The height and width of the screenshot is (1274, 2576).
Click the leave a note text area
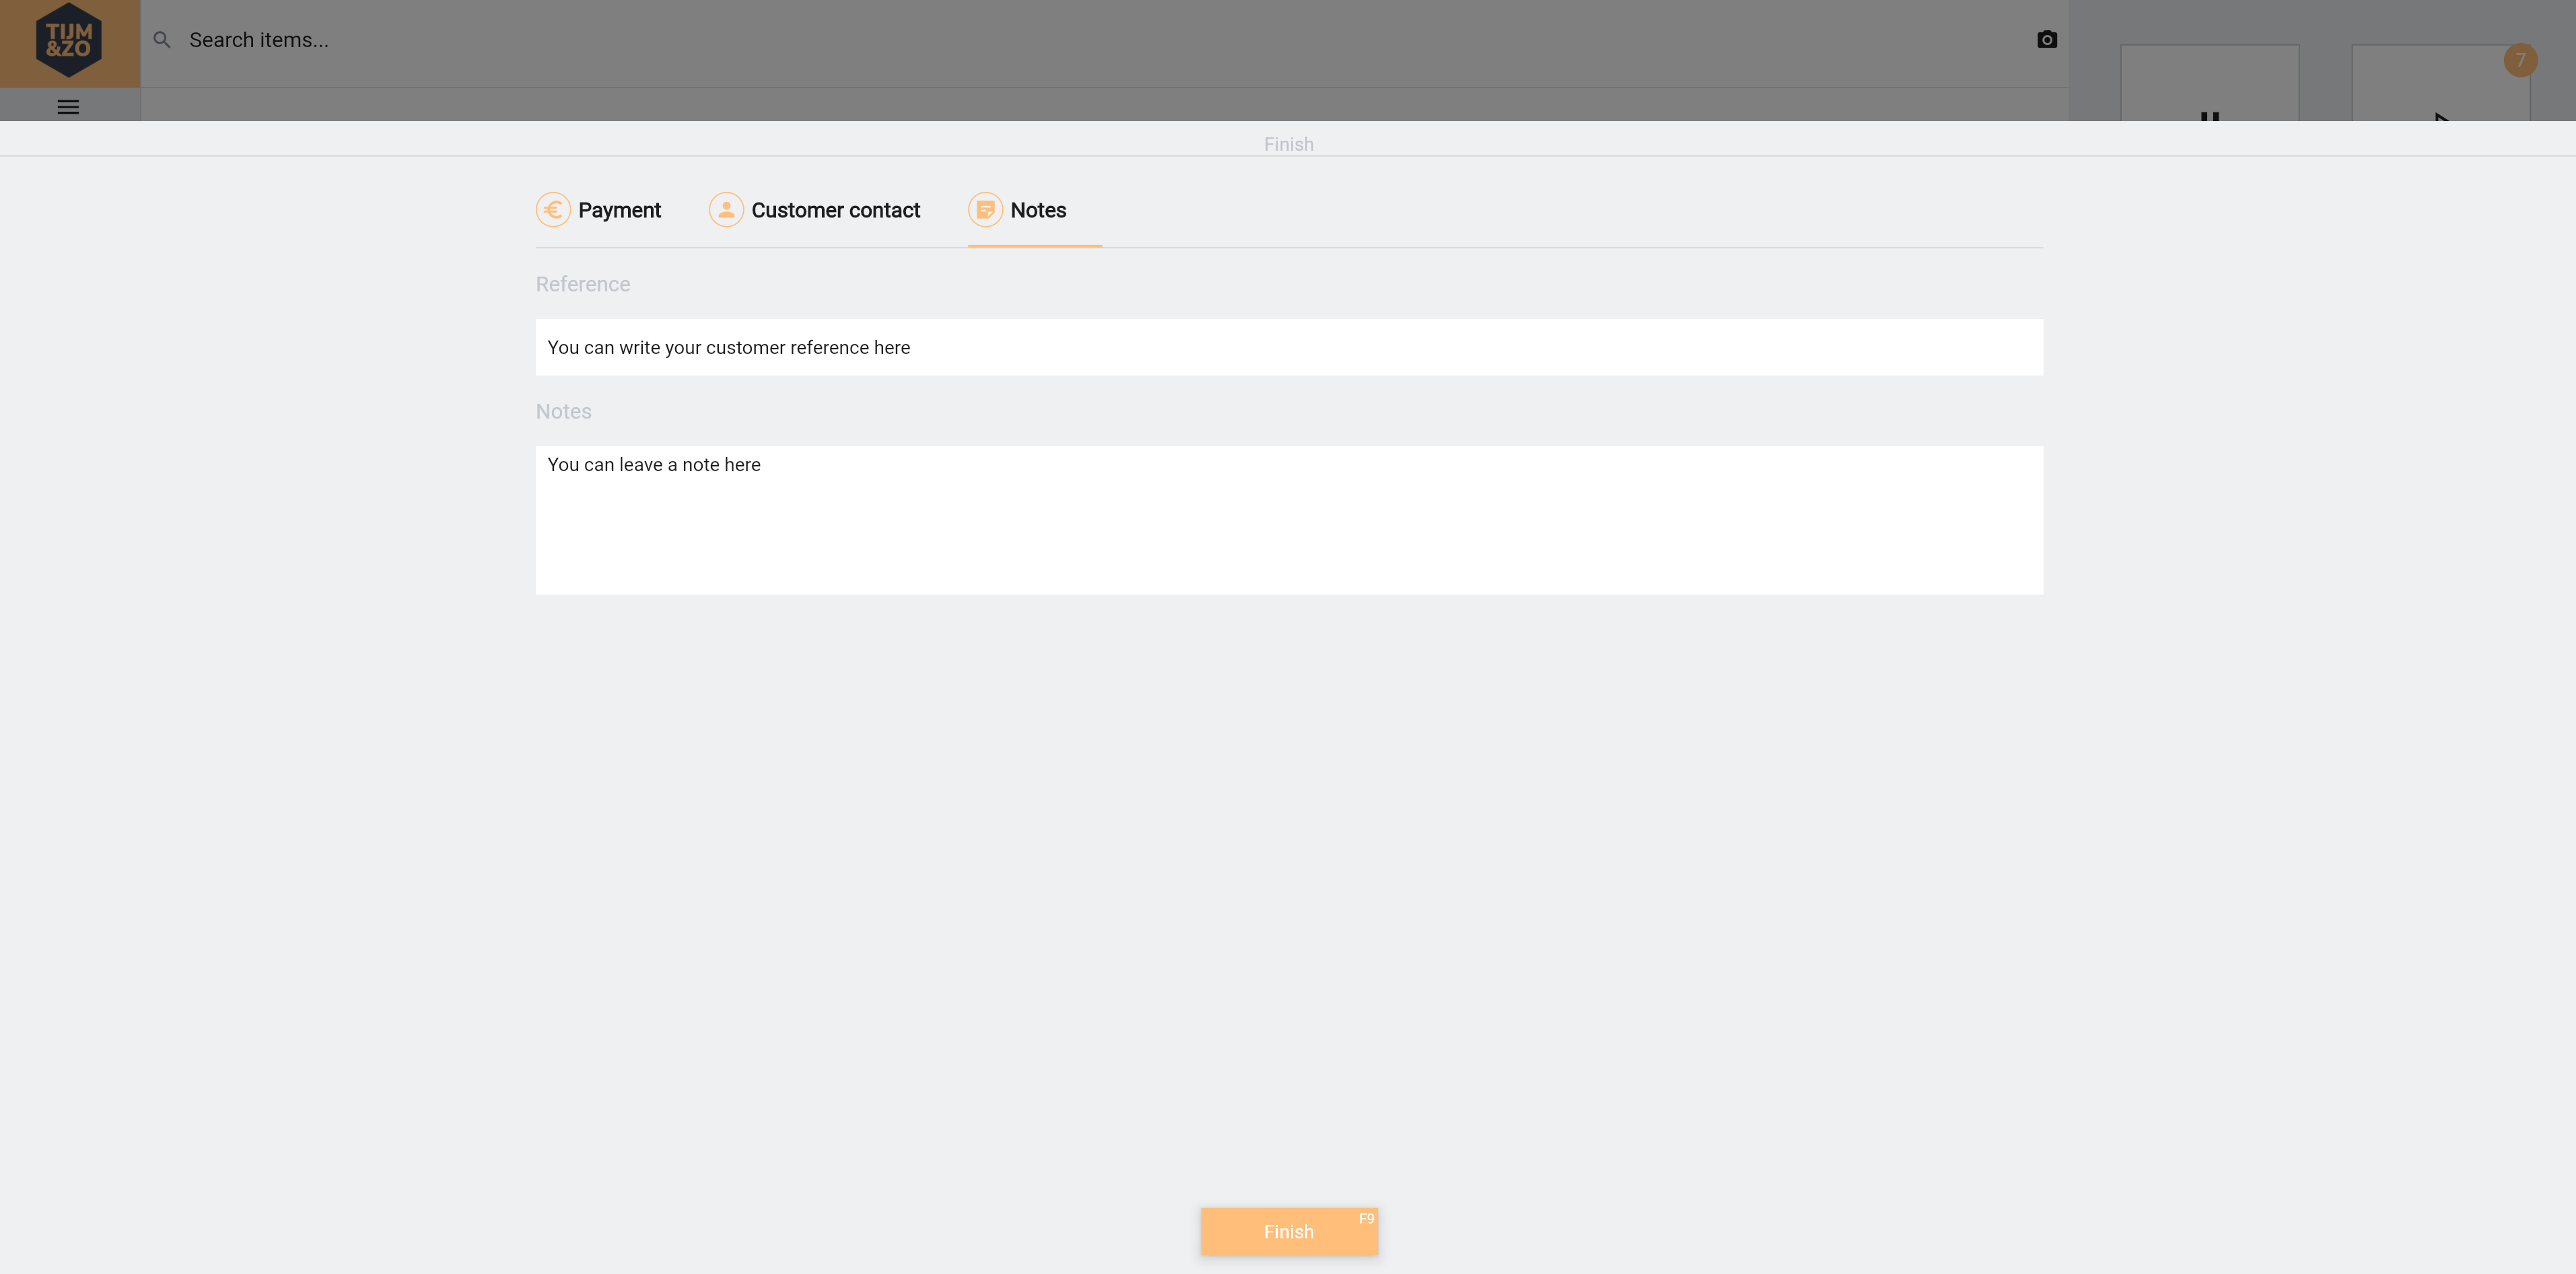[1288, 520]
